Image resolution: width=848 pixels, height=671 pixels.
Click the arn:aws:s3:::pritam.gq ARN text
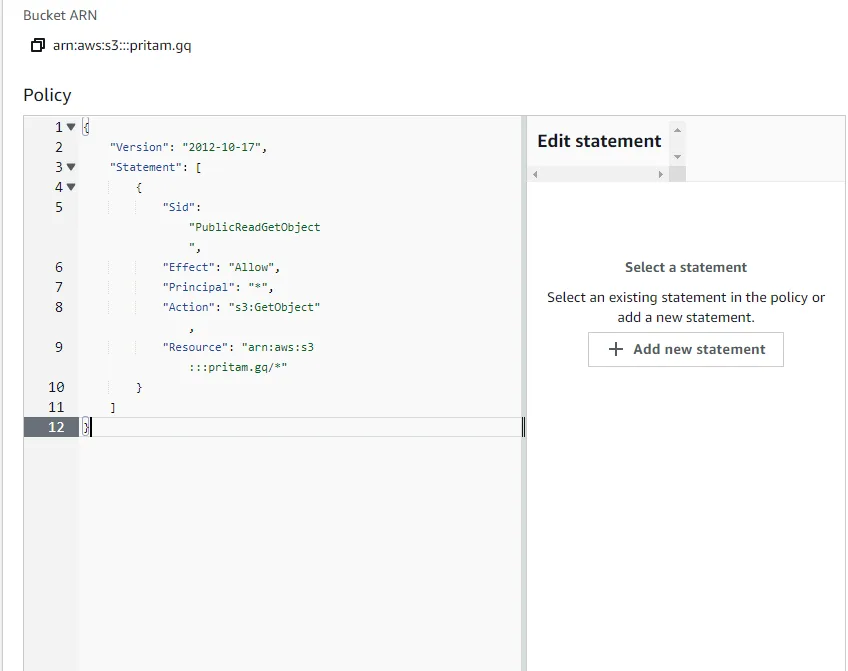coord(122,45)
